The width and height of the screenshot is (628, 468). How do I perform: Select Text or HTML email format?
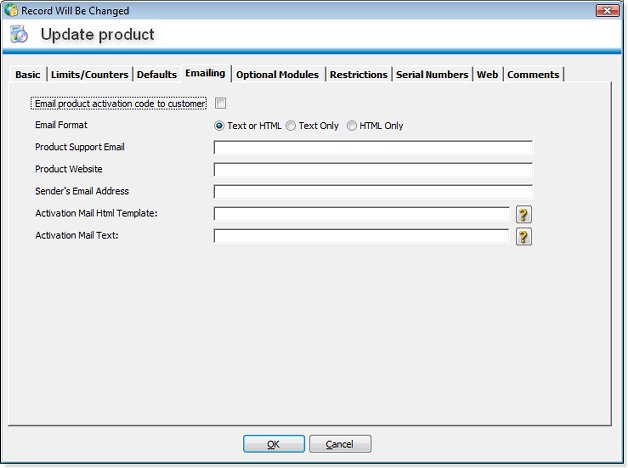pyautogui.click(x=220, y=126)
